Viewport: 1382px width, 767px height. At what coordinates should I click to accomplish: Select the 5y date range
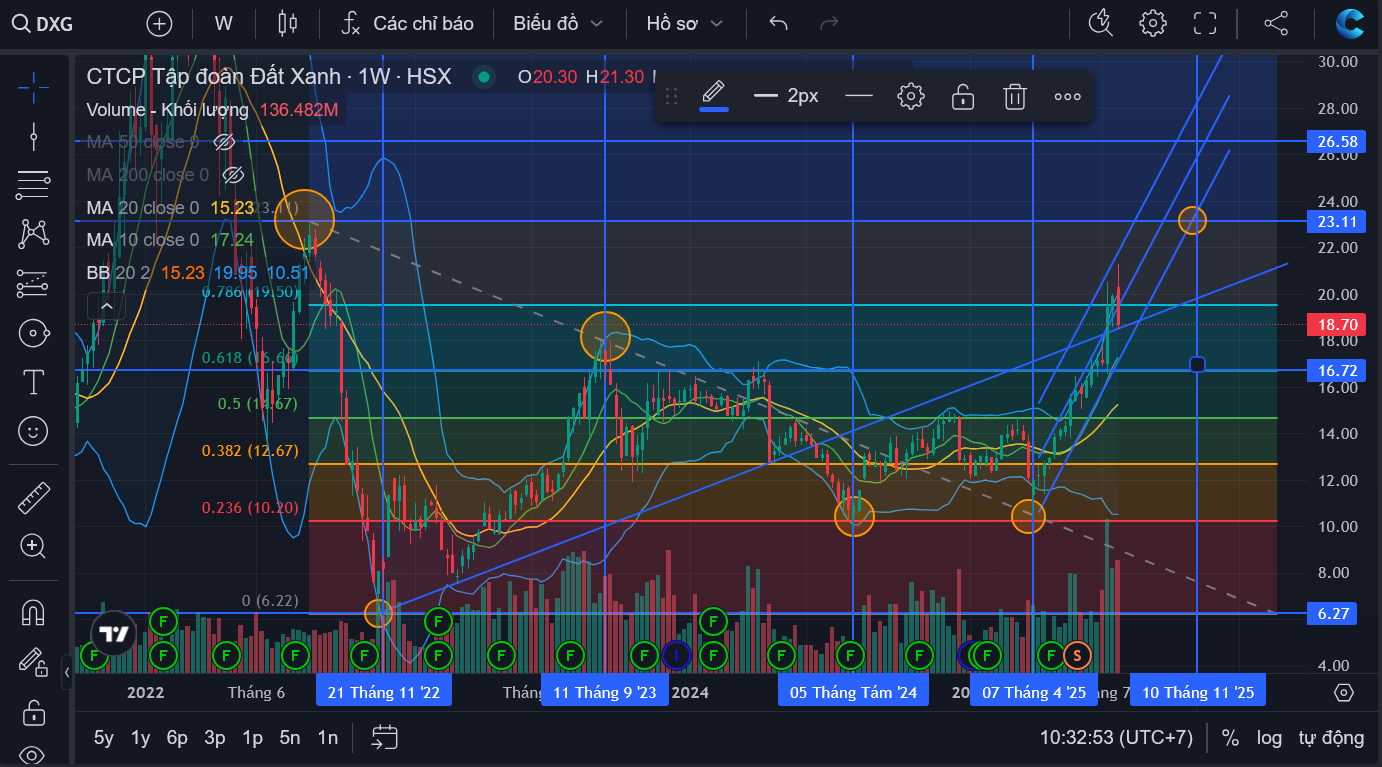[x=104, y=738]
